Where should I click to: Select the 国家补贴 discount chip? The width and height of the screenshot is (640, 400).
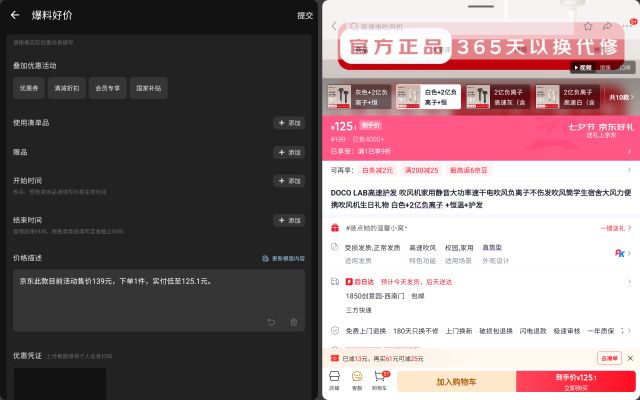(149, 88)
